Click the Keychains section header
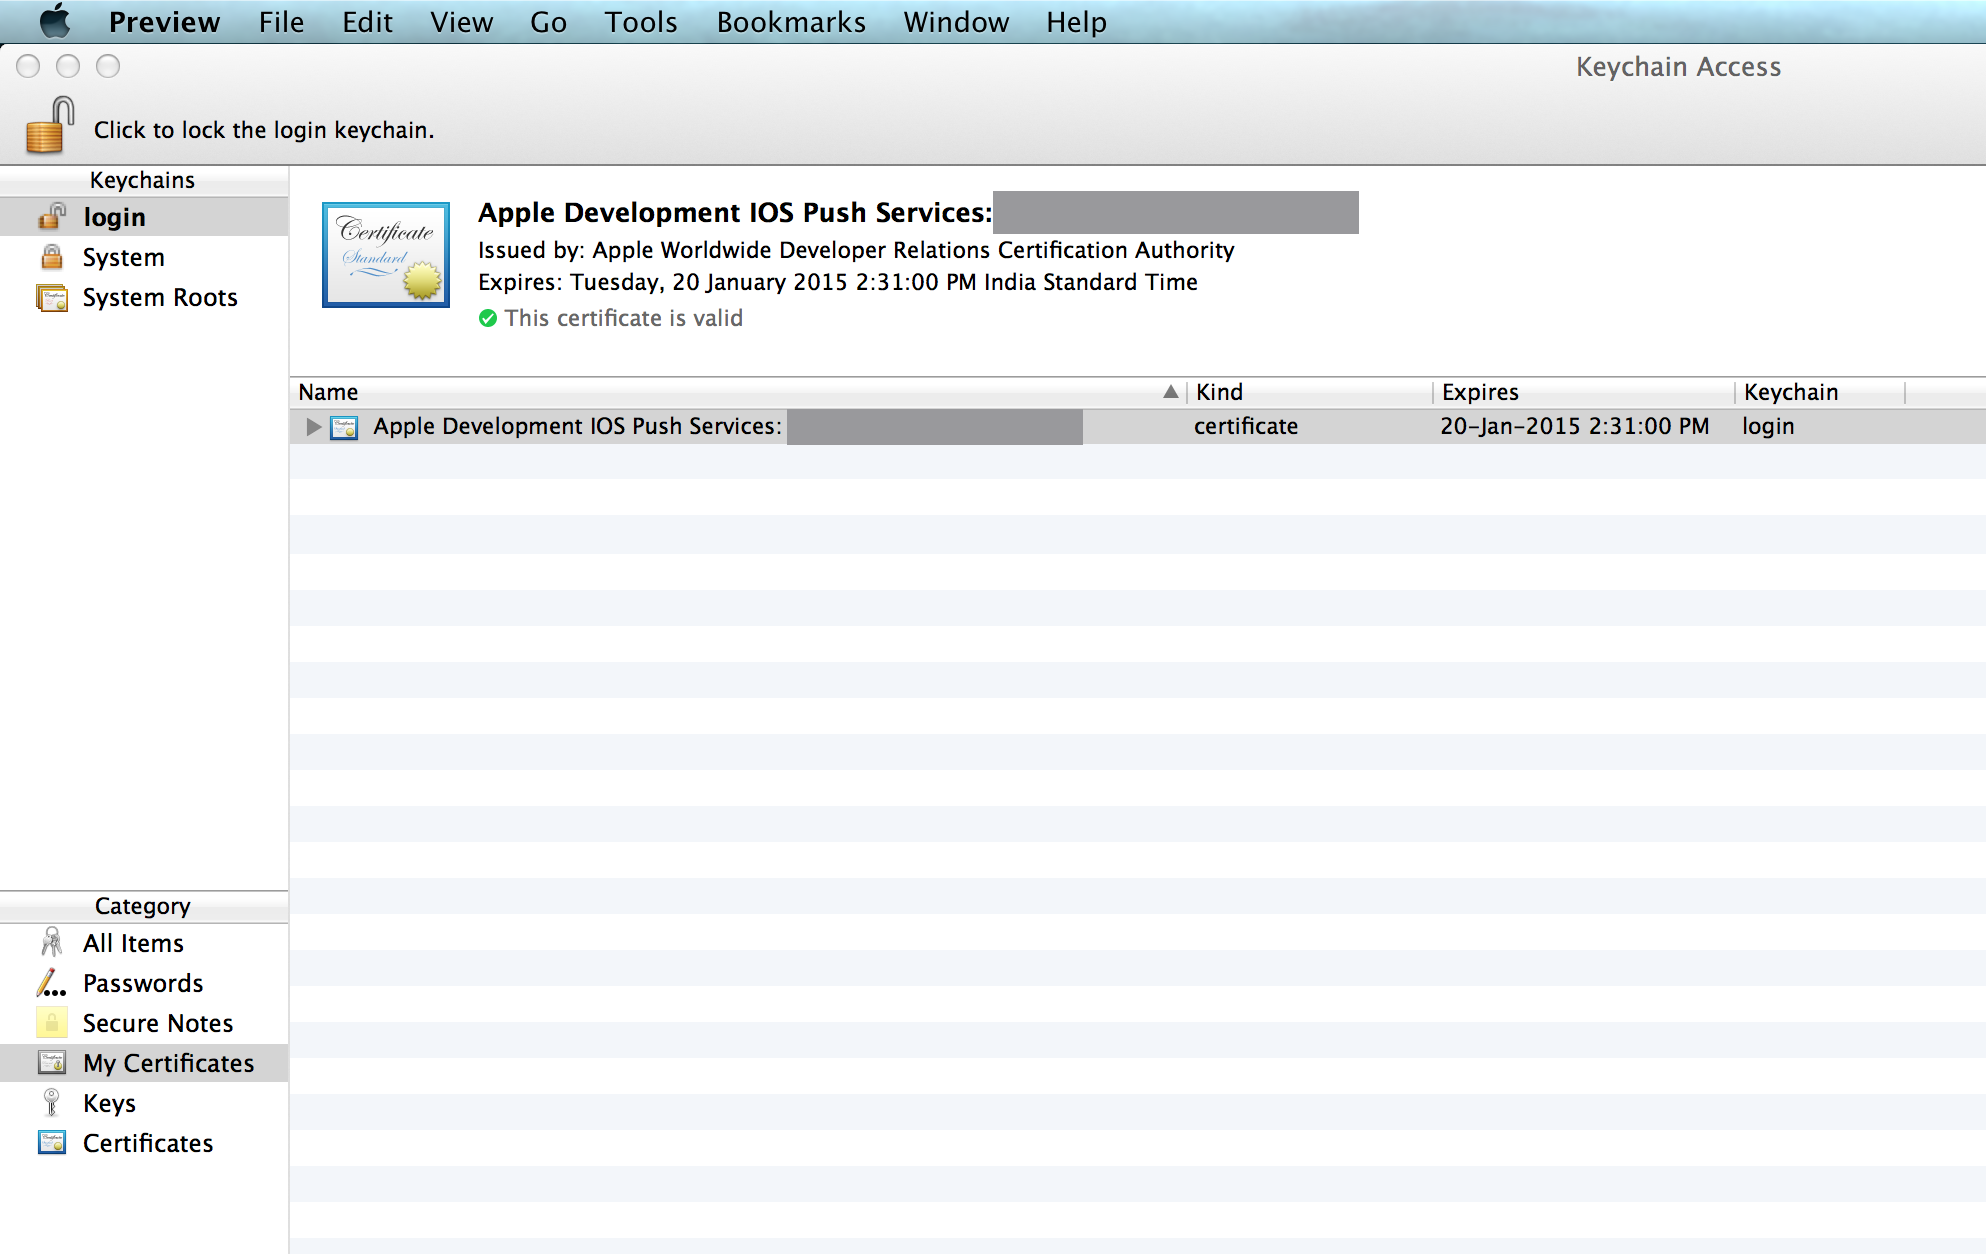 point(143,180)
